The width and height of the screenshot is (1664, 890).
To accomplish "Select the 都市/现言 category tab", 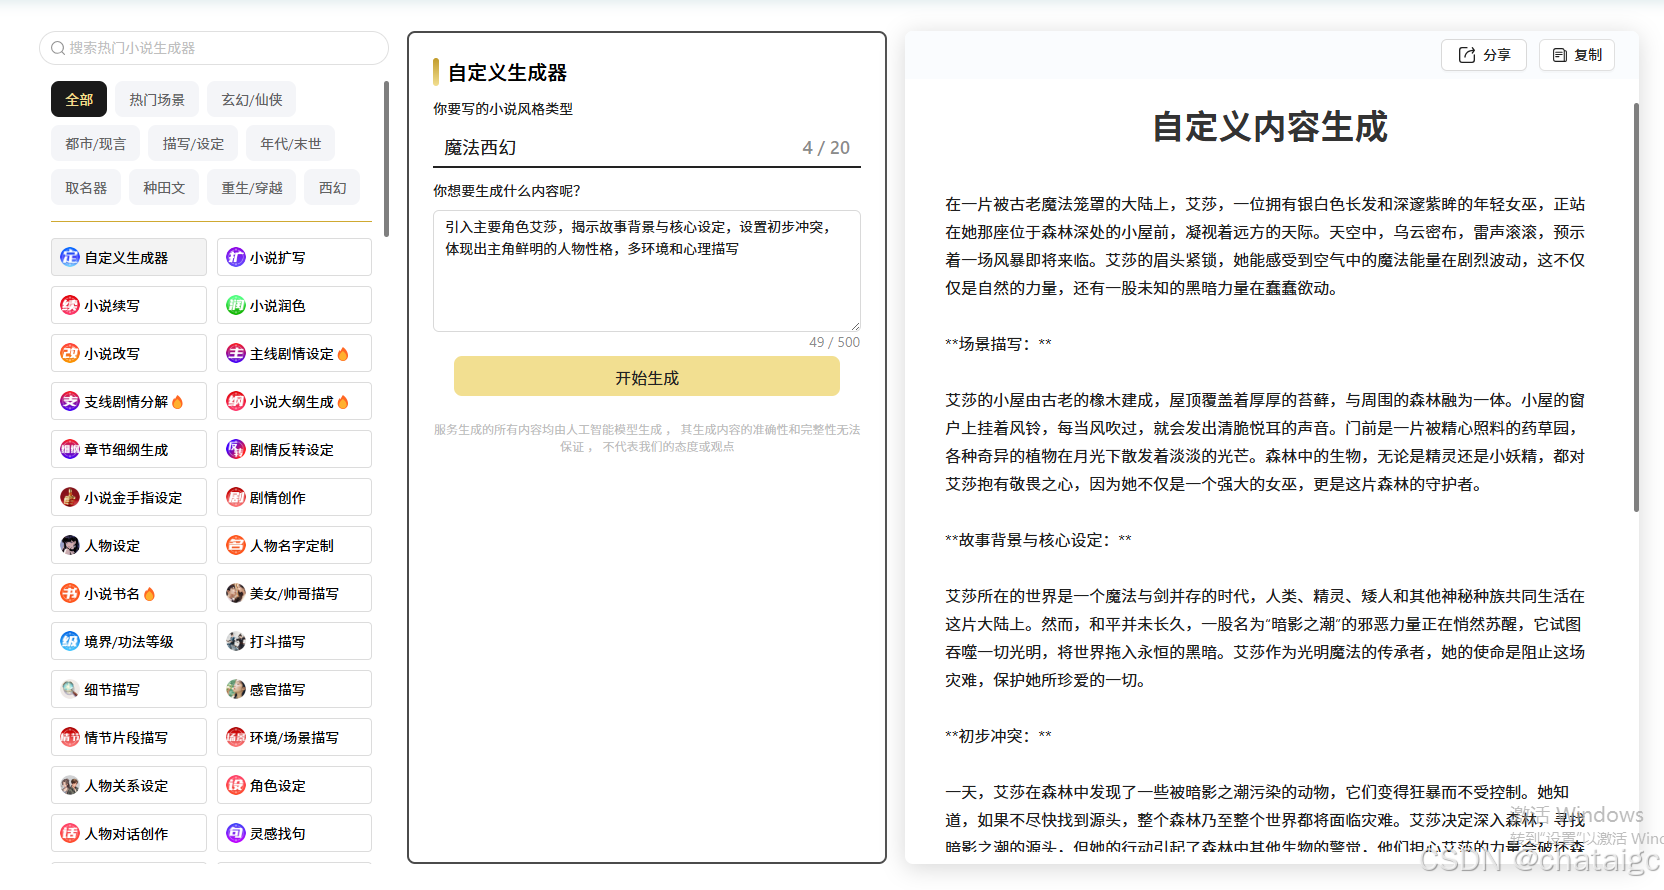I will tap(96, 144).
